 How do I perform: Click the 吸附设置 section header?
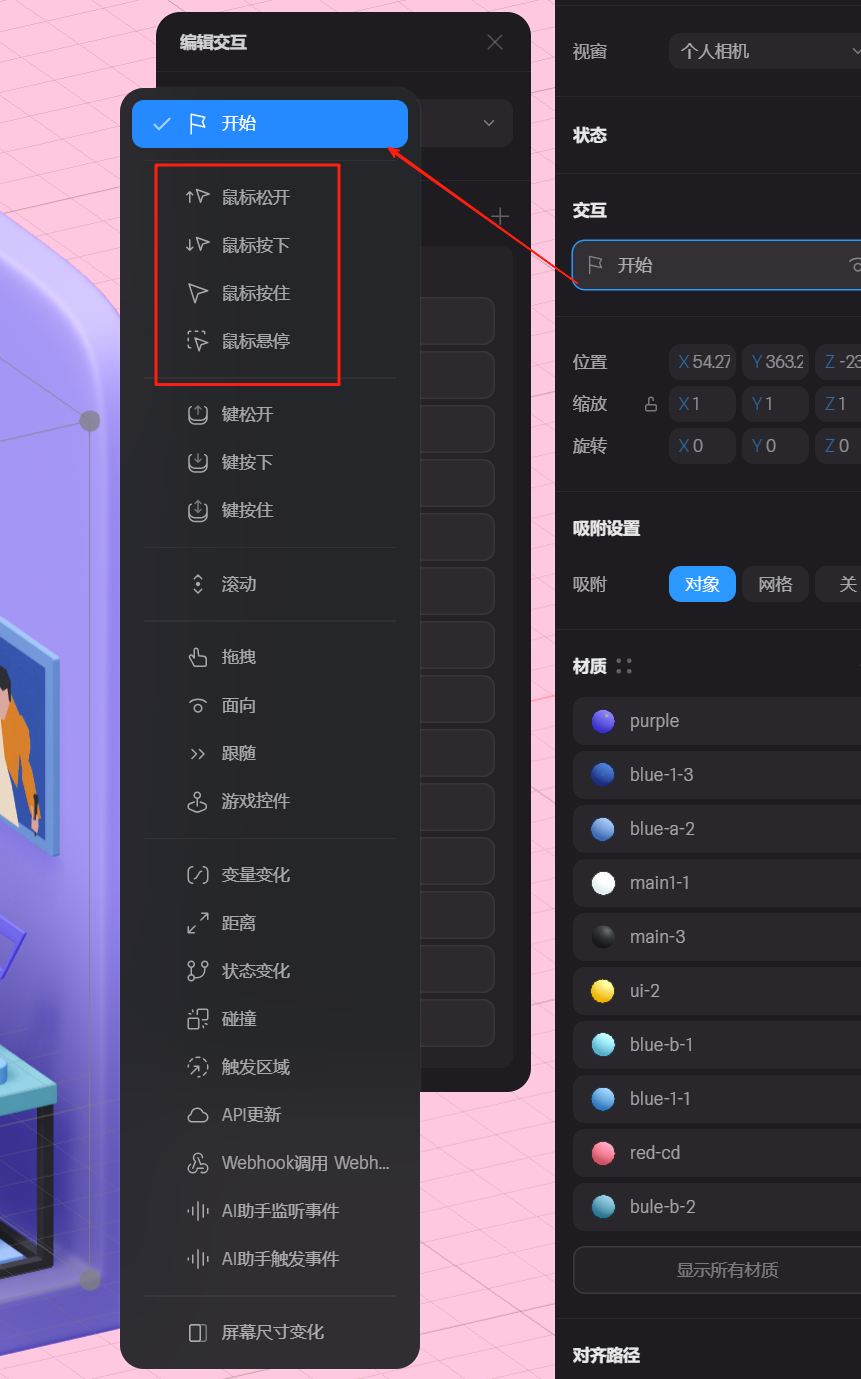click(606, 528)
